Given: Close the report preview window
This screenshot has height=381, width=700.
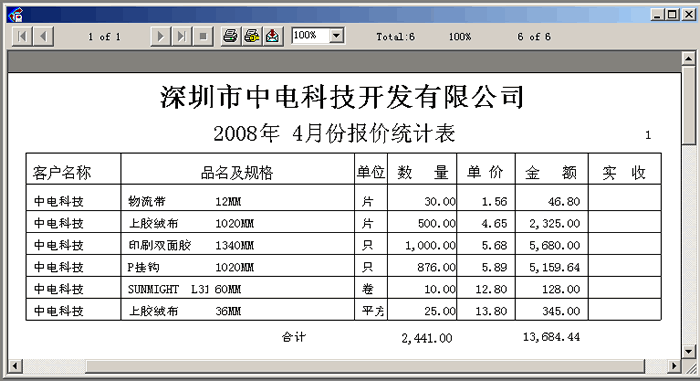Looking at the screenshot, I should pyautogui.click(x=689, y=15).
